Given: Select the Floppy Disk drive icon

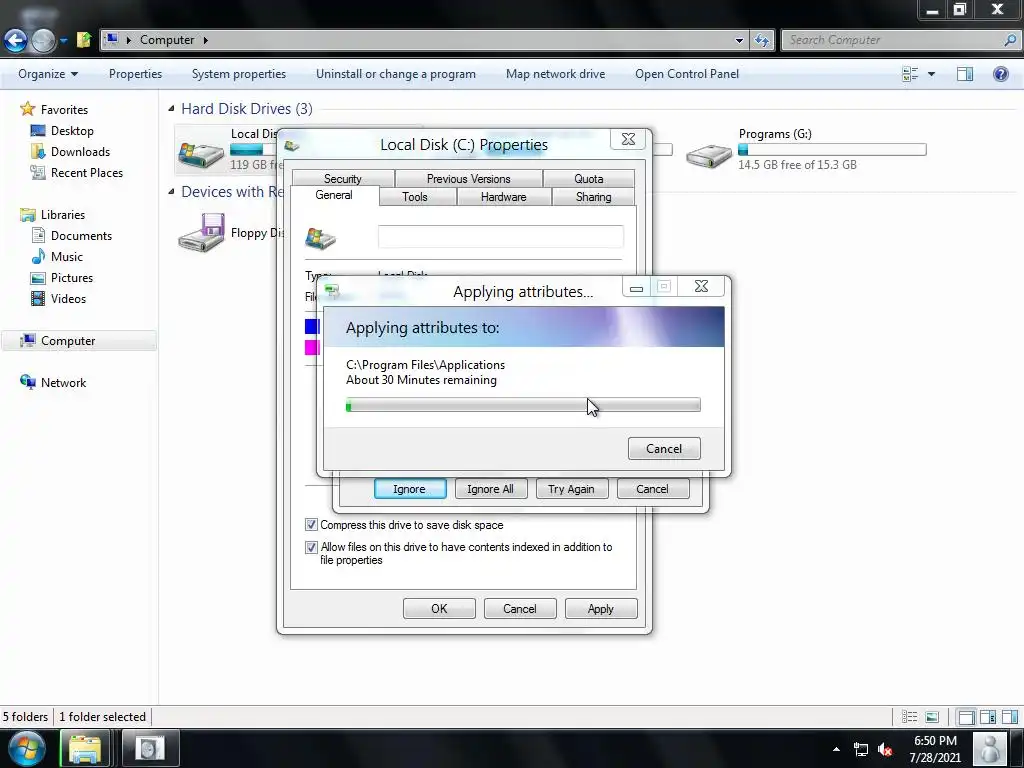Looking at the screenshot, I should point(202,232).
